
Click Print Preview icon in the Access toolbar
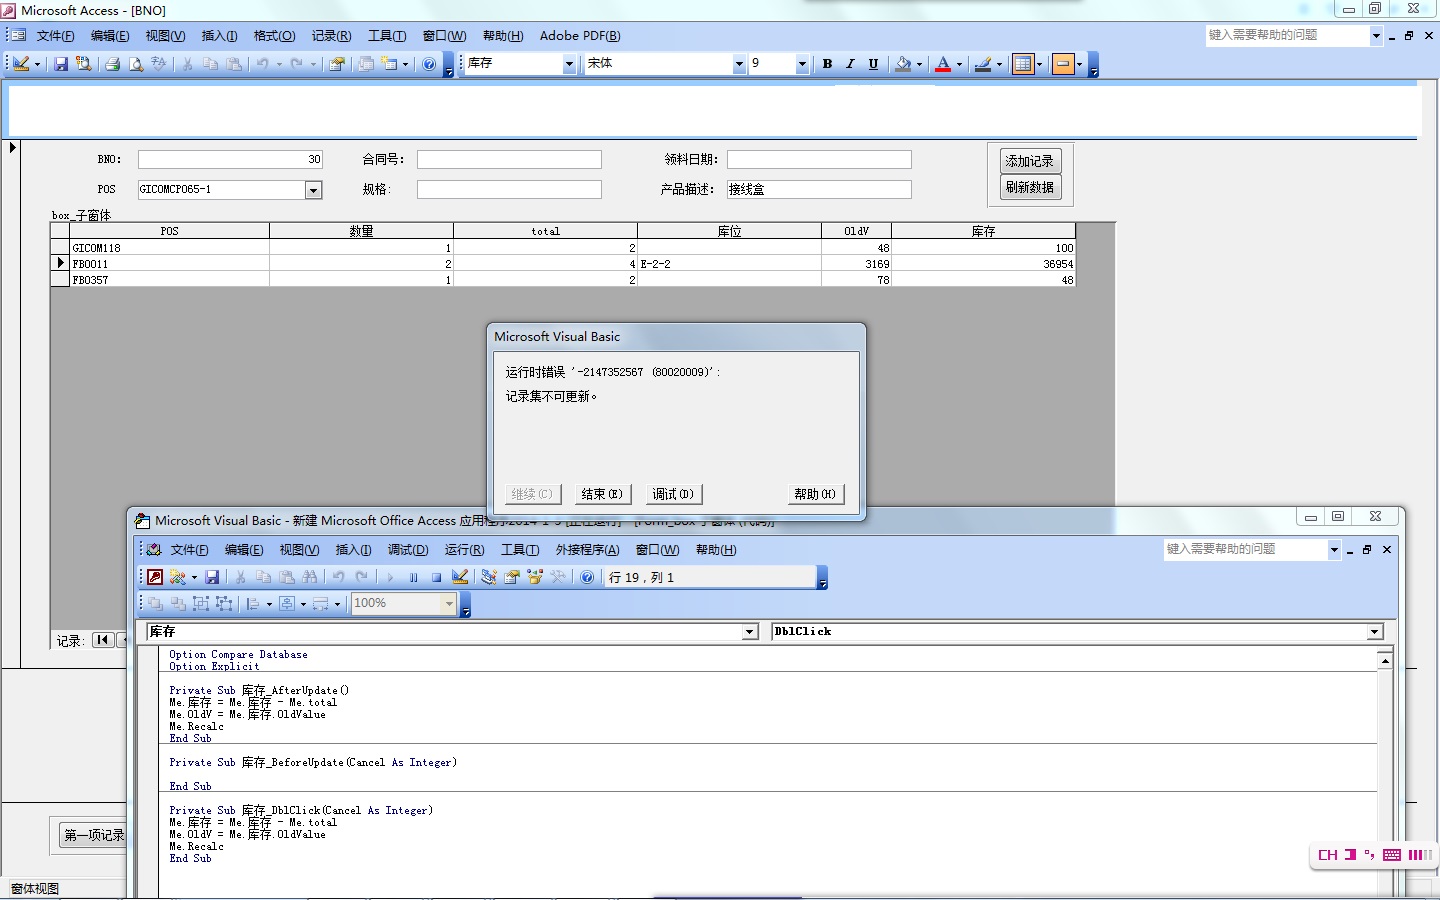pyautogui.click(x=136, y=64)
